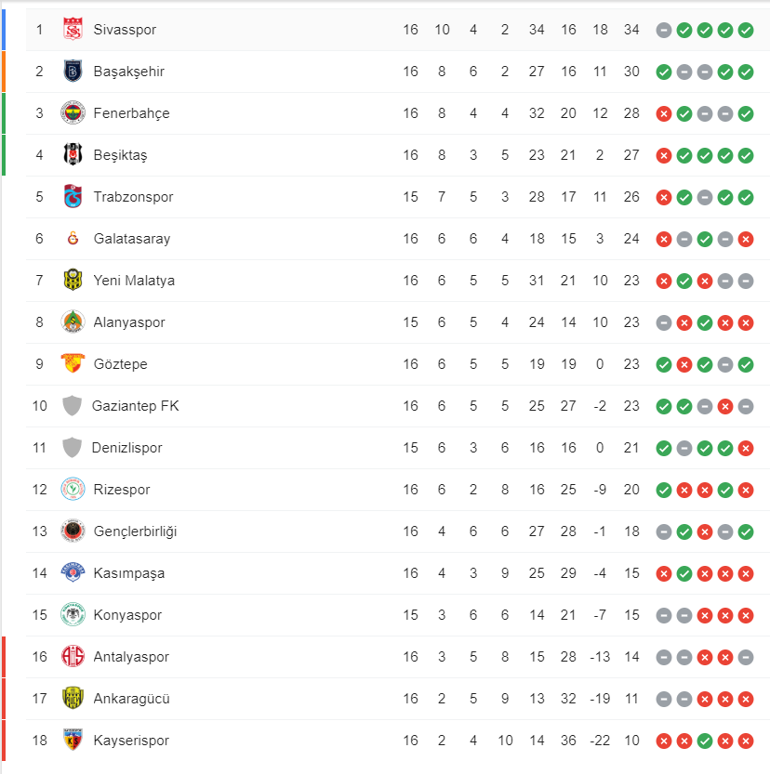The image size is (770, 774).
Task: Open the Konyaspor team page link
Action: click(127, 615)
